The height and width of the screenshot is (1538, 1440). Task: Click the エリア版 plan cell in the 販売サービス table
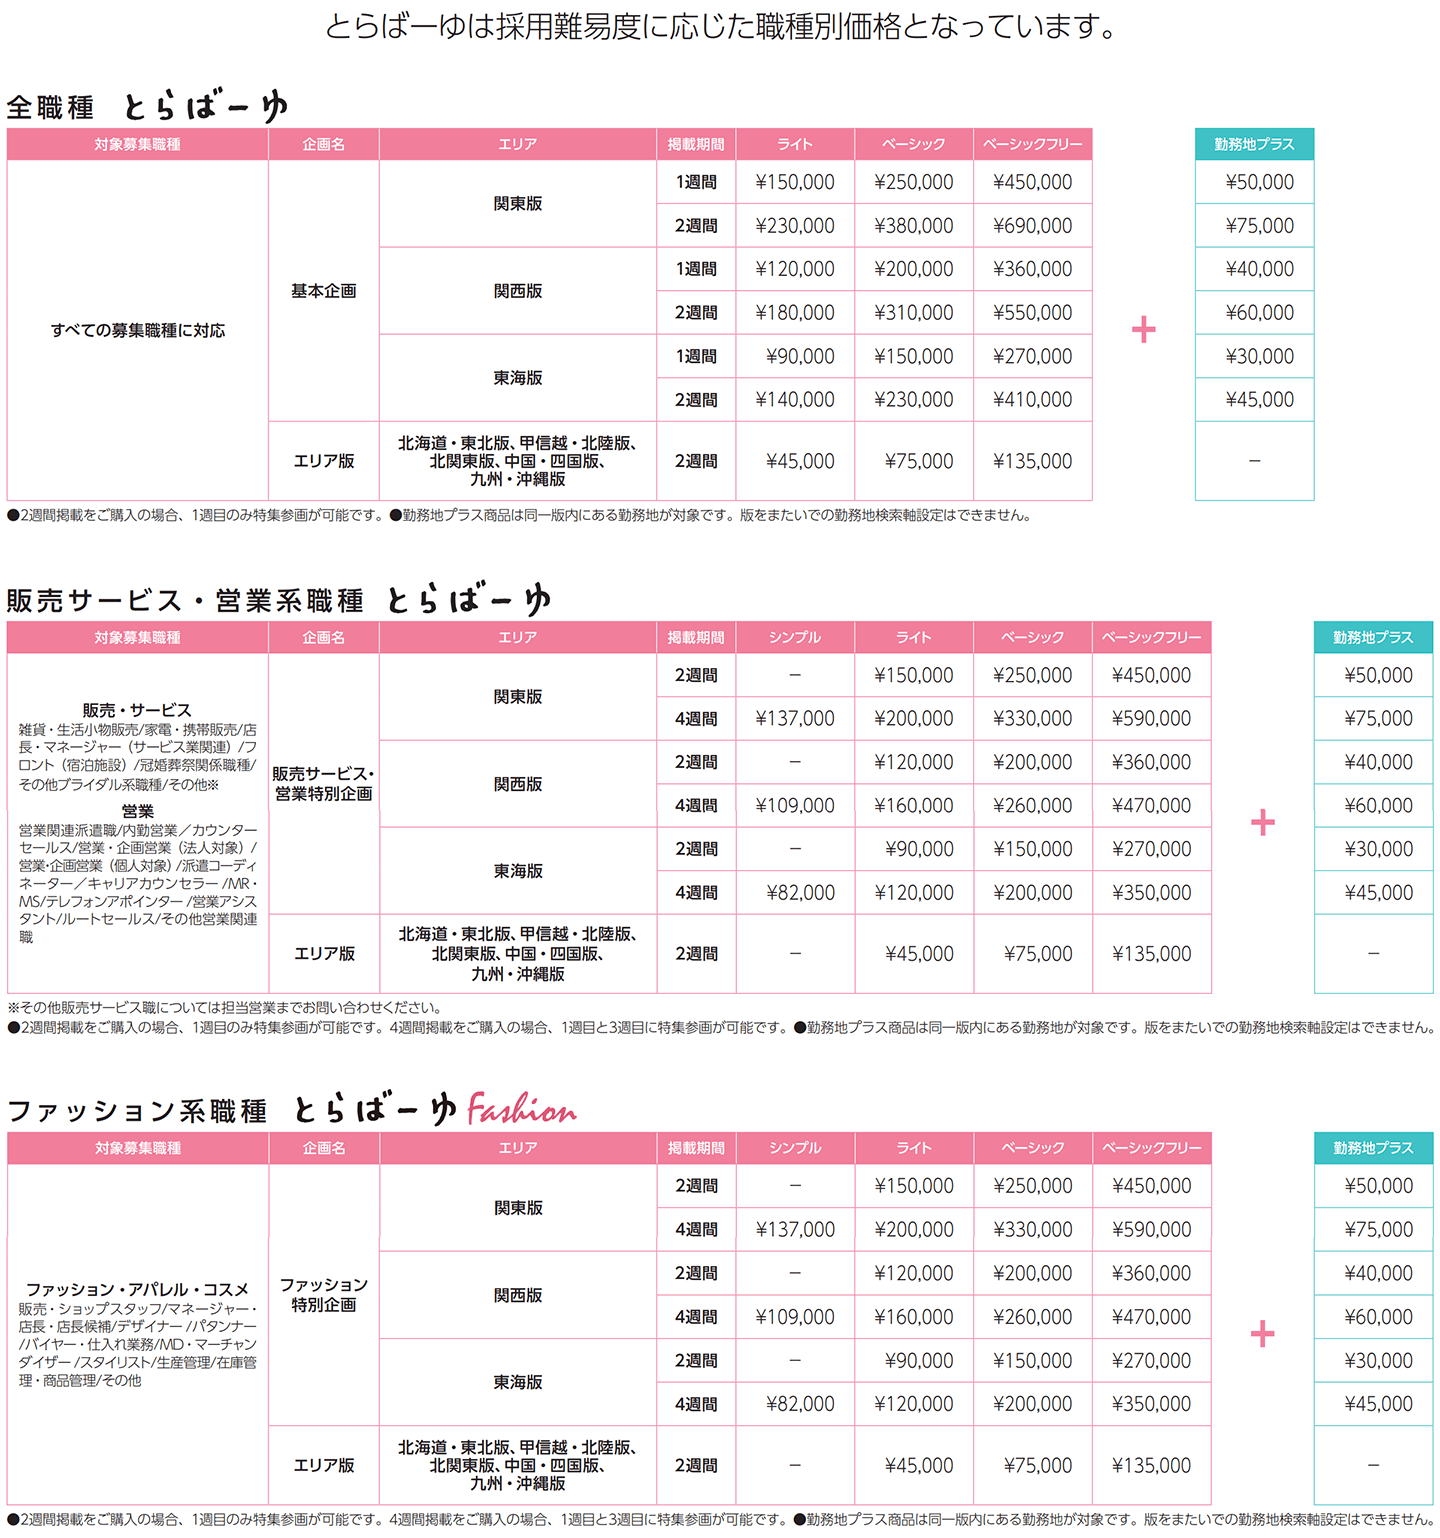tap(324, 954)
